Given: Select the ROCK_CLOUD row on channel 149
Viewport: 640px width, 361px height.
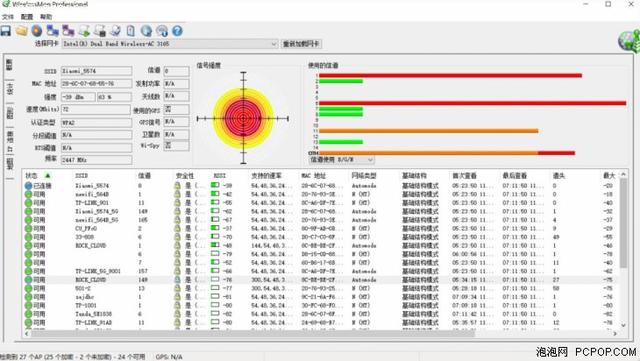Looking at the screenshot, I should 321,280.
